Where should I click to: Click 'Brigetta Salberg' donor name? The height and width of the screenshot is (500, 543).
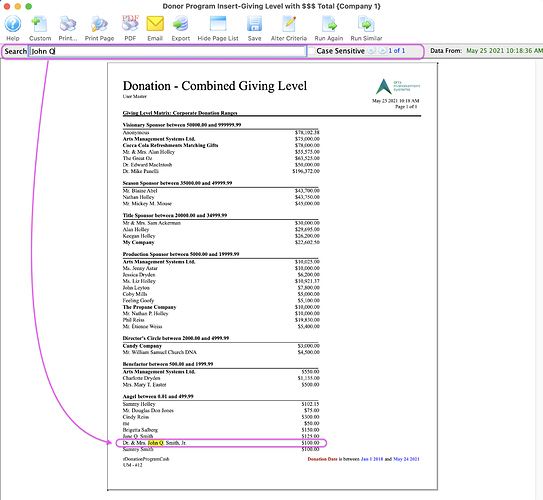pos(140,430)
